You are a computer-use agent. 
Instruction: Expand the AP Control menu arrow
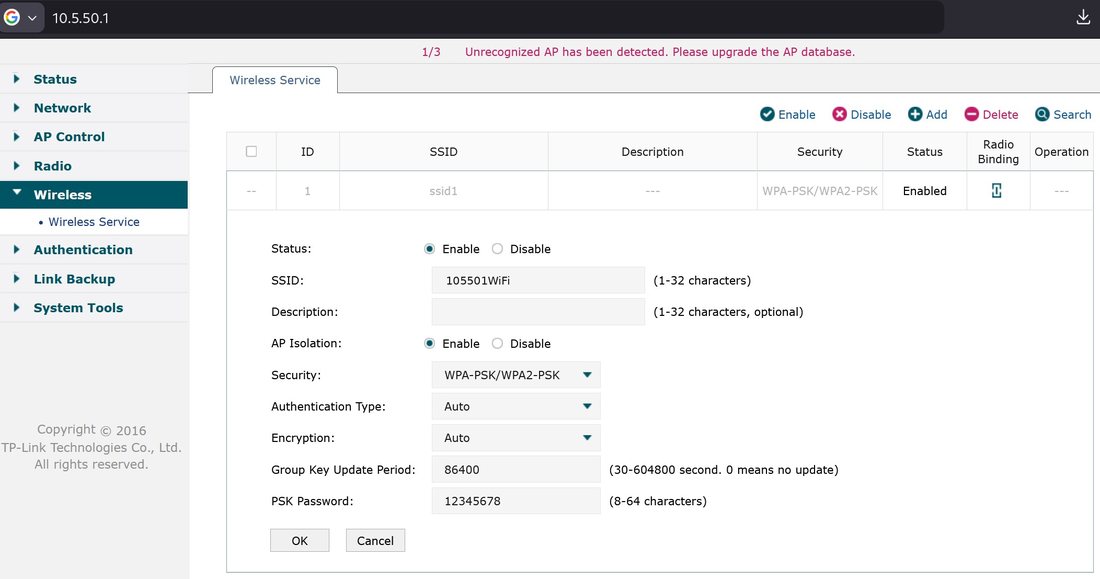[16, 136]
